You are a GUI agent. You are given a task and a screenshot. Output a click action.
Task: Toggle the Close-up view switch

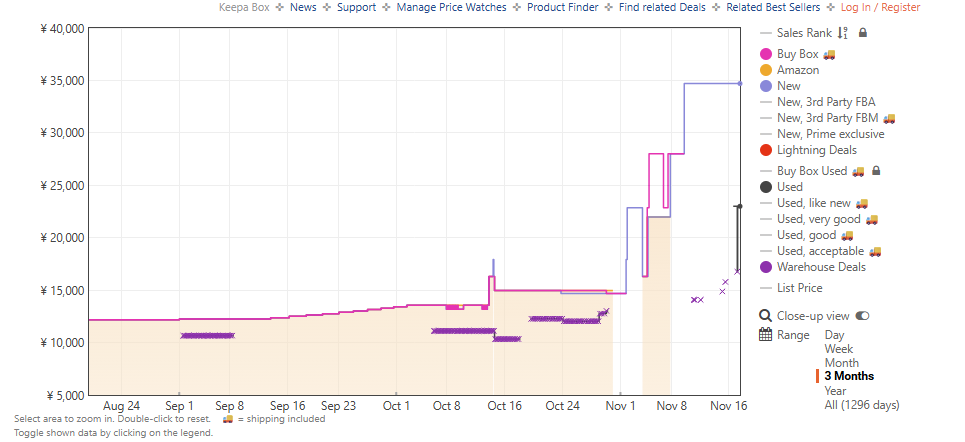click(862, 316)
